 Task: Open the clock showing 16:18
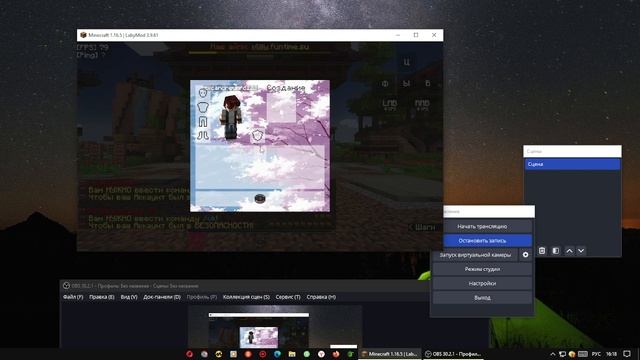(611, 354)
